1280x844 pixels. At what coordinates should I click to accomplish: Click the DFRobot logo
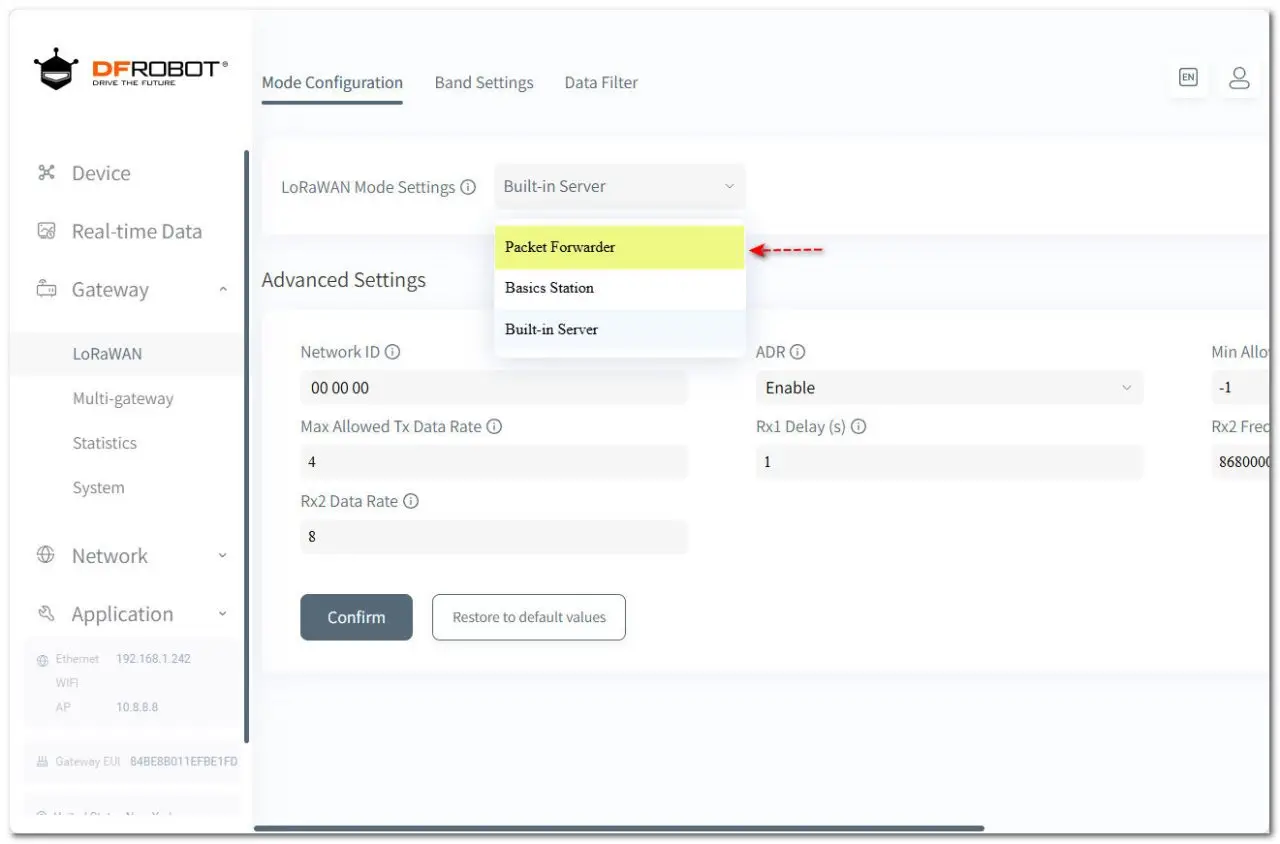tap(130, 70)
